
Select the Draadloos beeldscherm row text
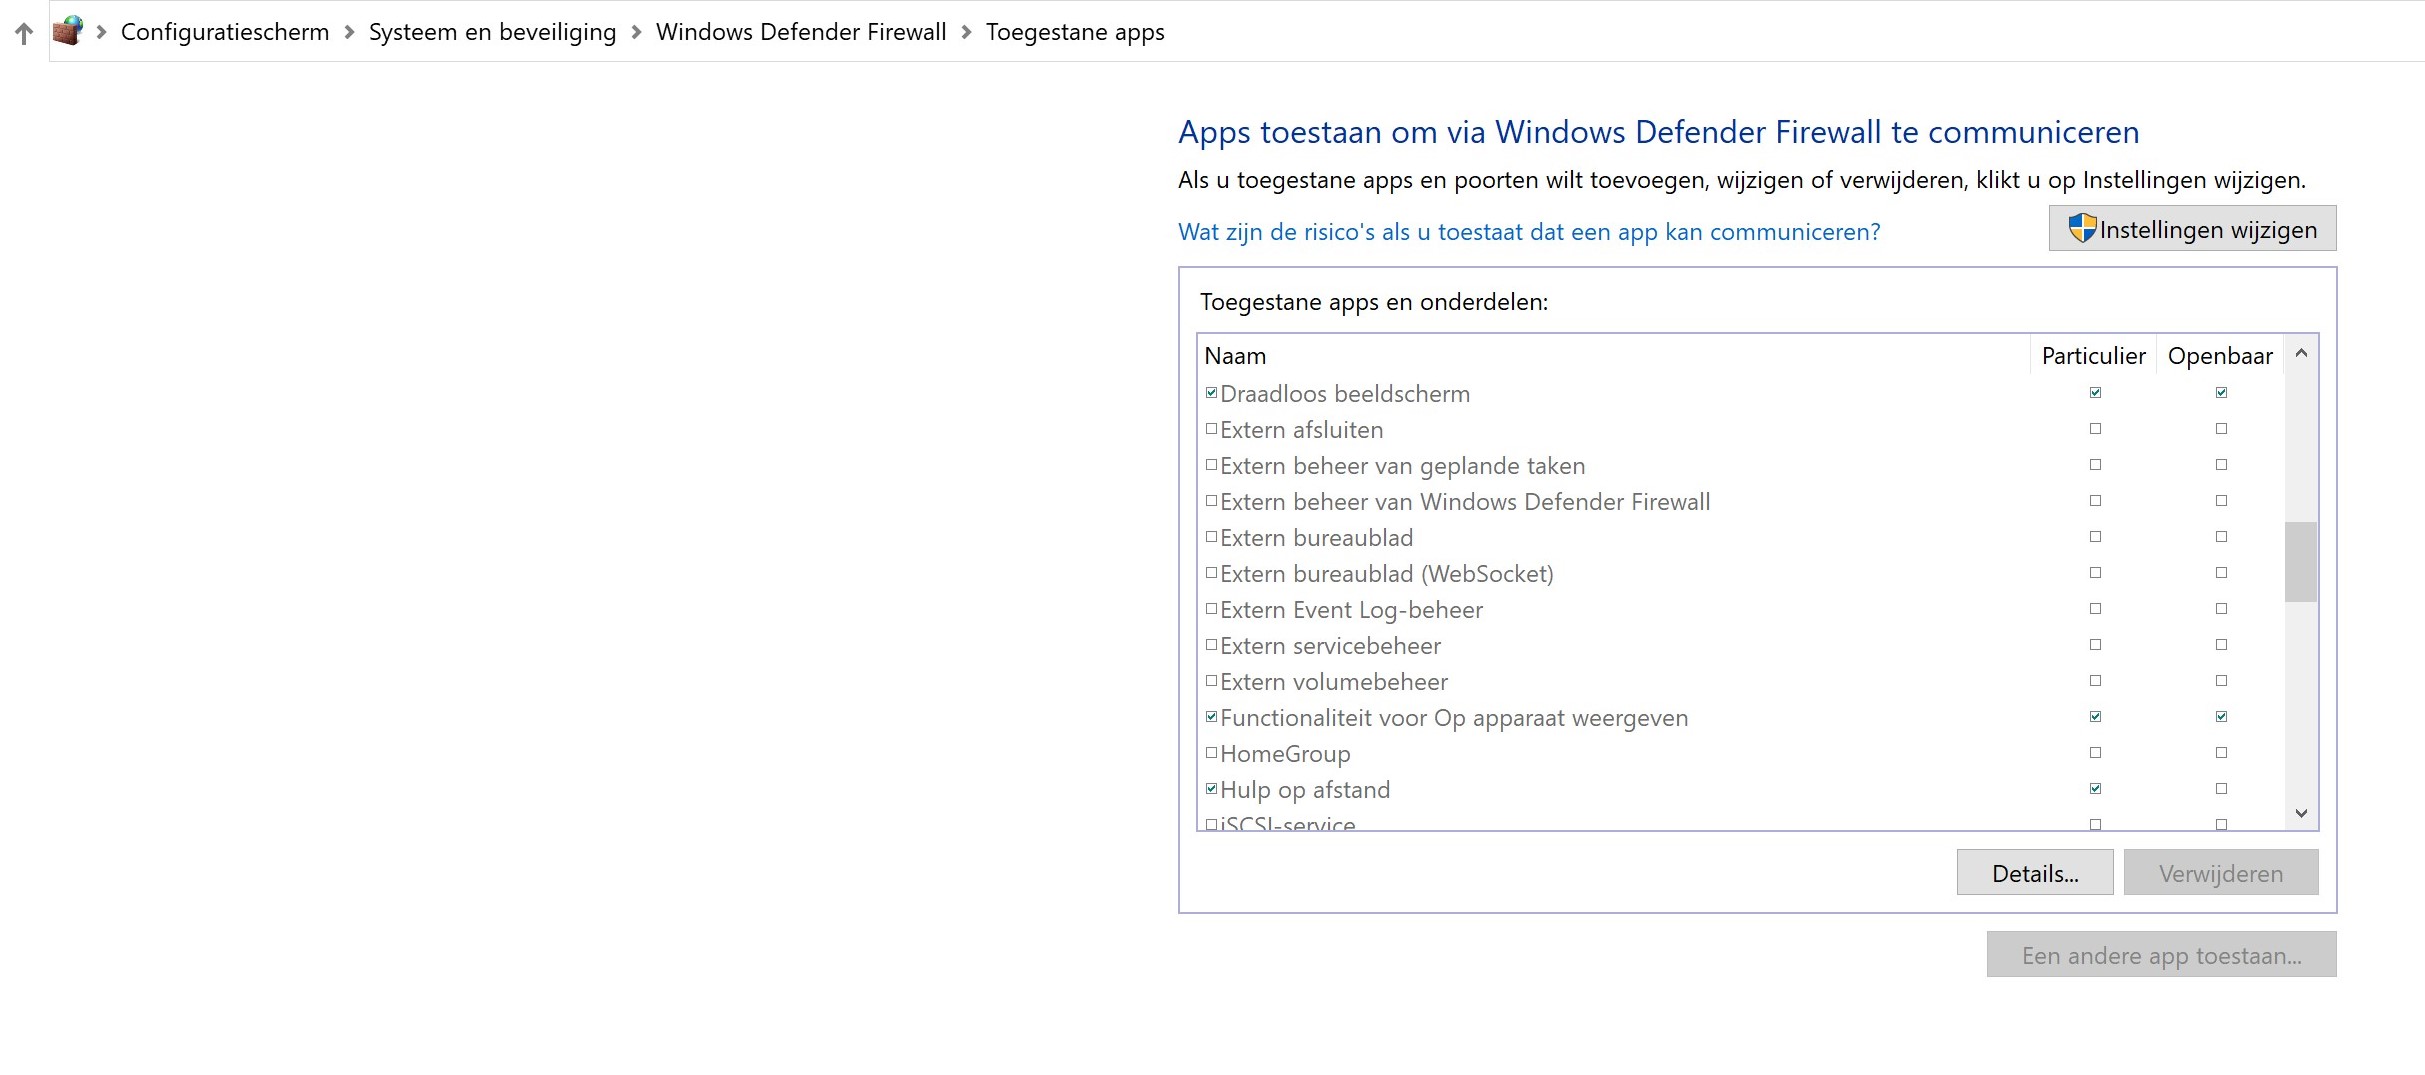coord(1345,394)
